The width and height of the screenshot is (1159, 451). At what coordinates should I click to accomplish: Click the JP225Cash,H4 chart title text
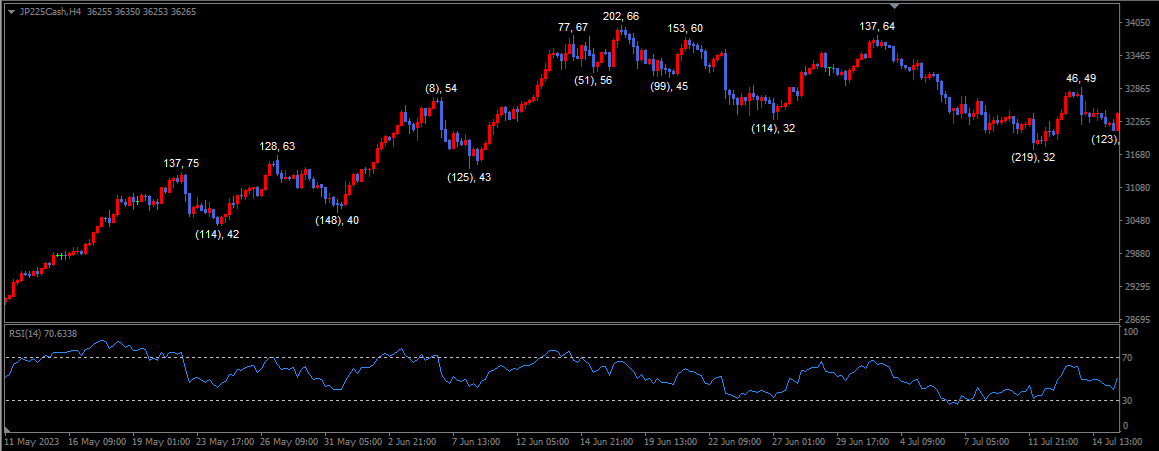(x=50, y=13)
